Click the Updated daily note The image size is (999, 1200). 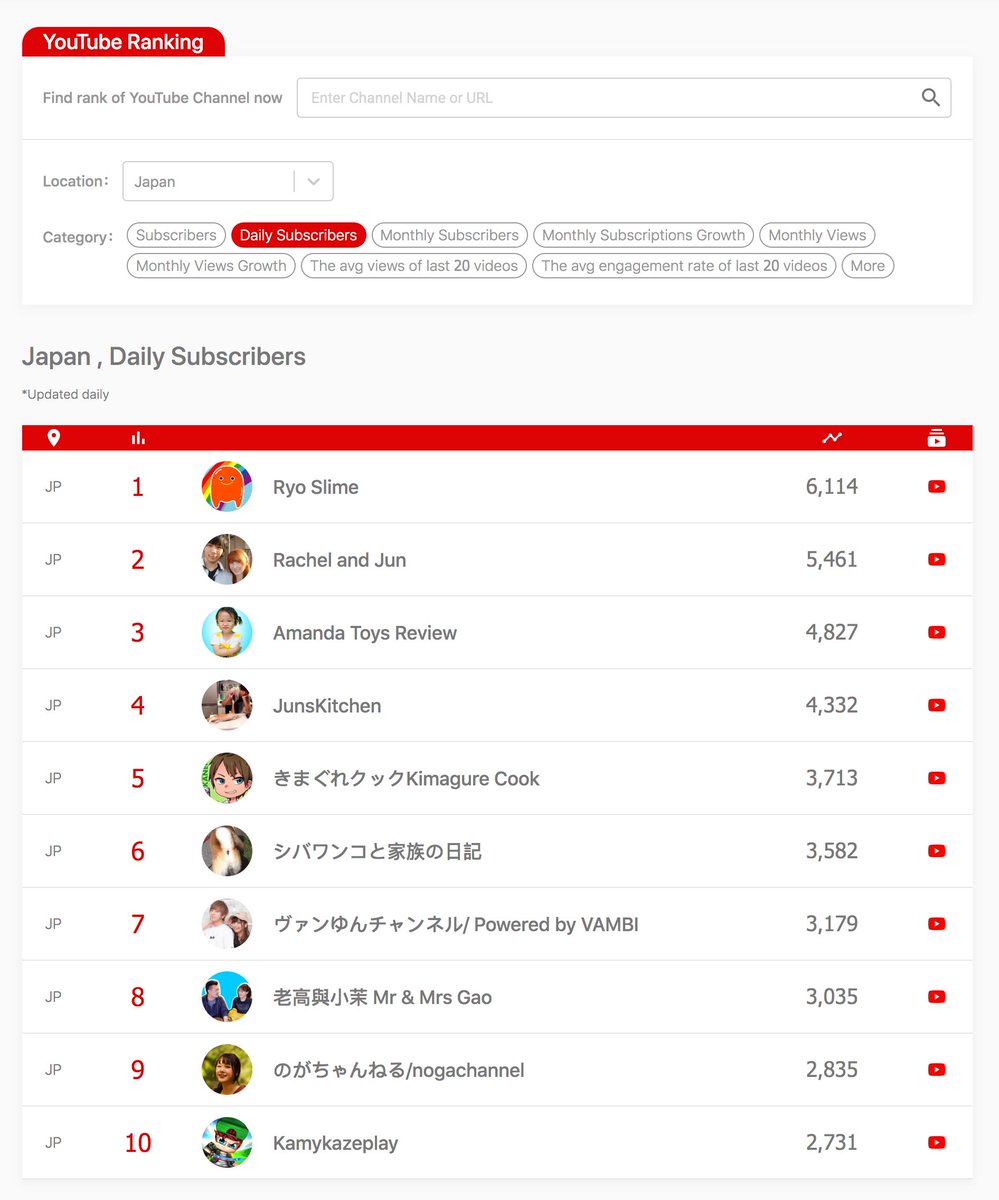[x=66, y=395]
